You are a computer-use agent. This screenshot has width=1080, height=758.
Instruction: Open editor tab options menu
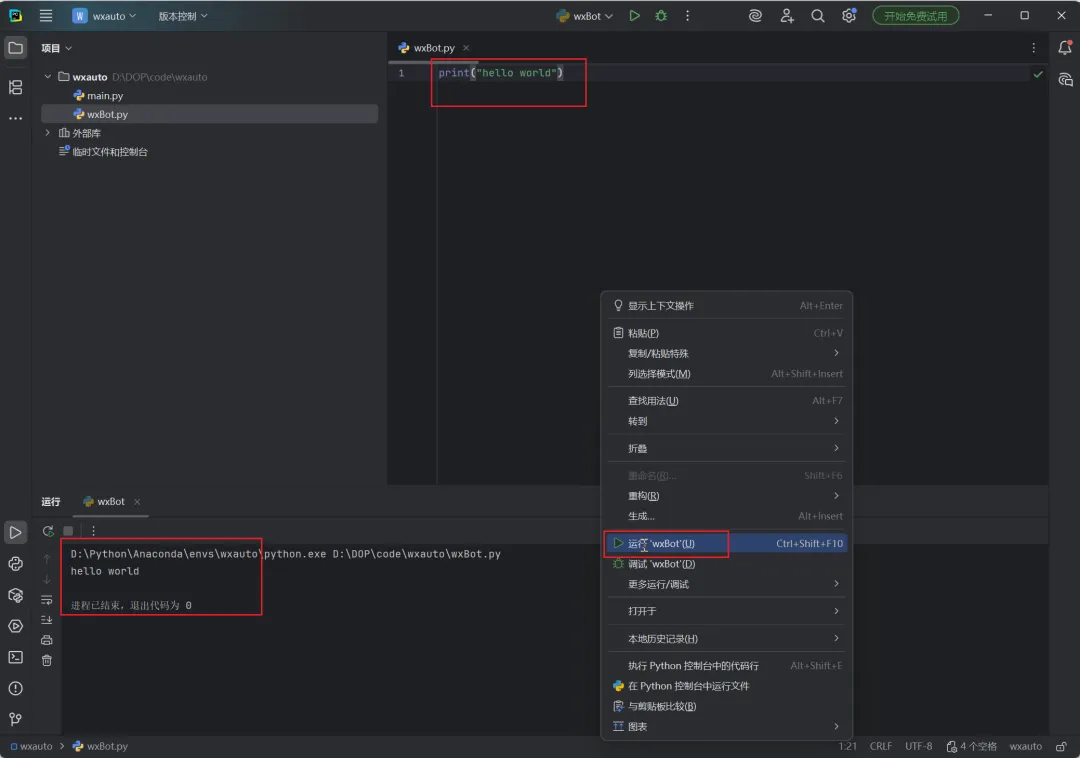[1033, 48]
